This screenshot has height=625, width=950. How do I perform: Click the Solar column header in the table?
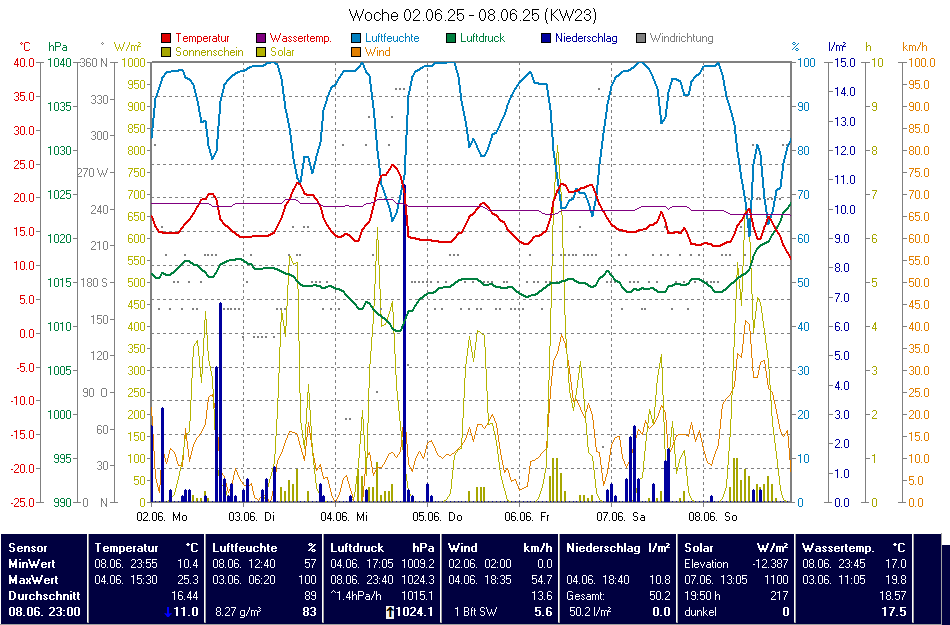click(700, 548)
